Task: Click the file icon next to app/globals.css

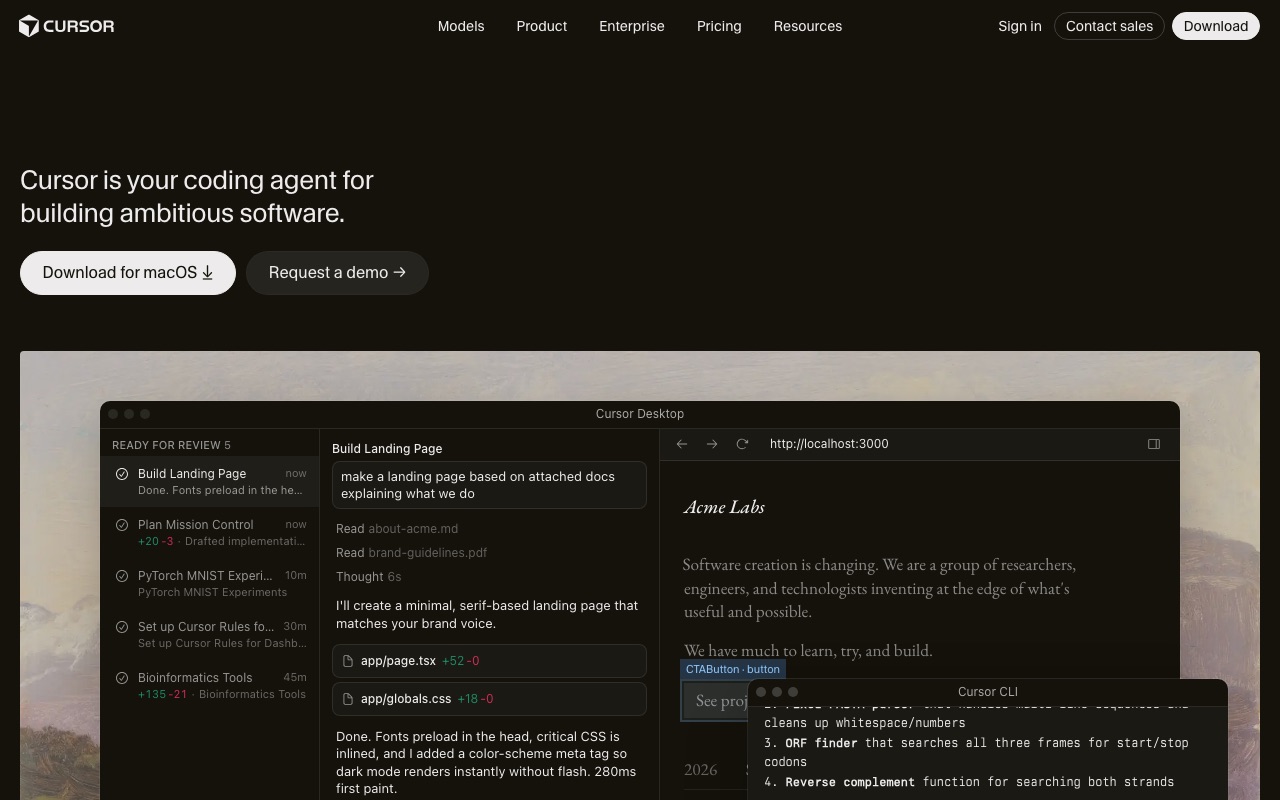Action: (348, 699)
